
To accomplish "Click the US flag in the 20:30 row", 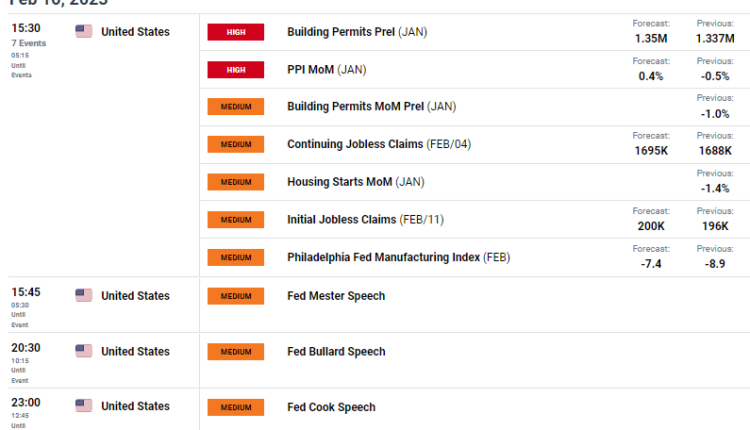I will click(84, 351).
